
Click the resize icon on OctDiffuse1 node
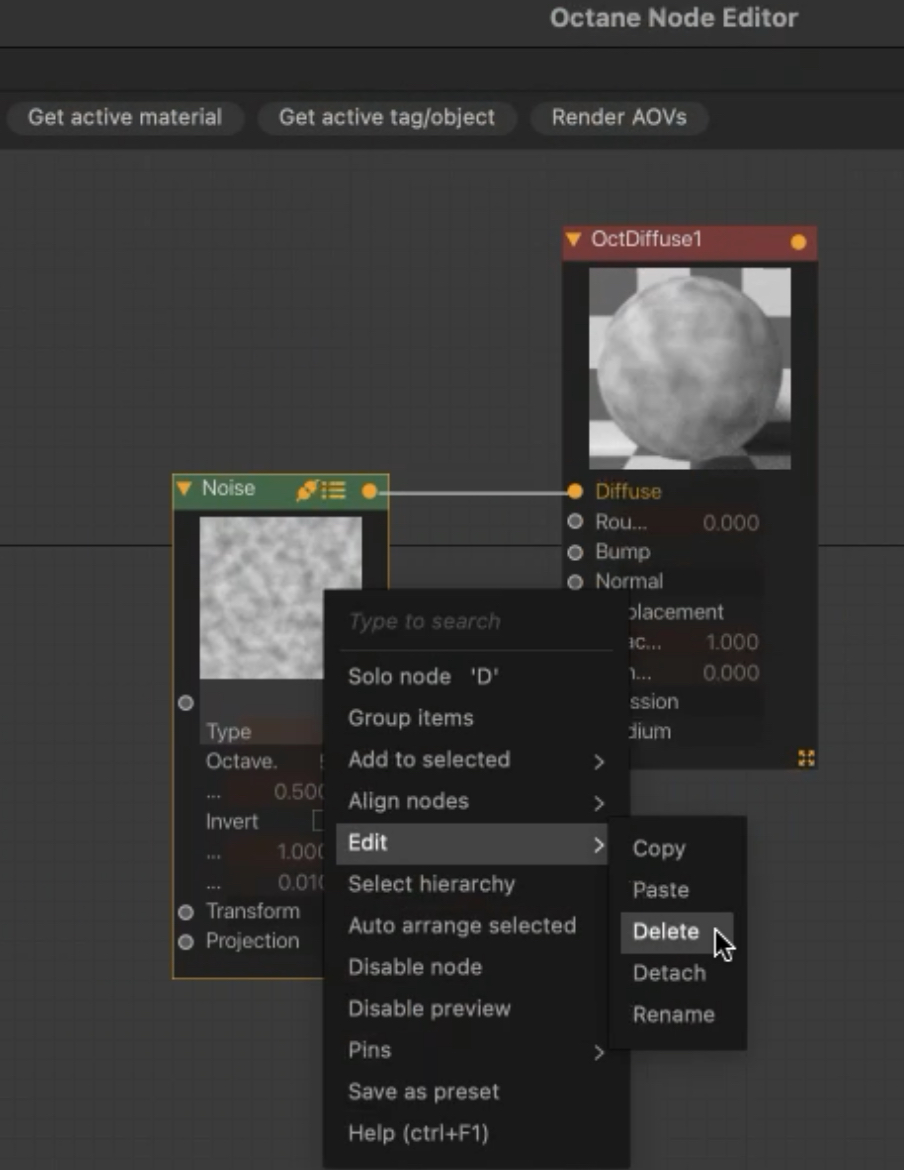pos(806,758)
